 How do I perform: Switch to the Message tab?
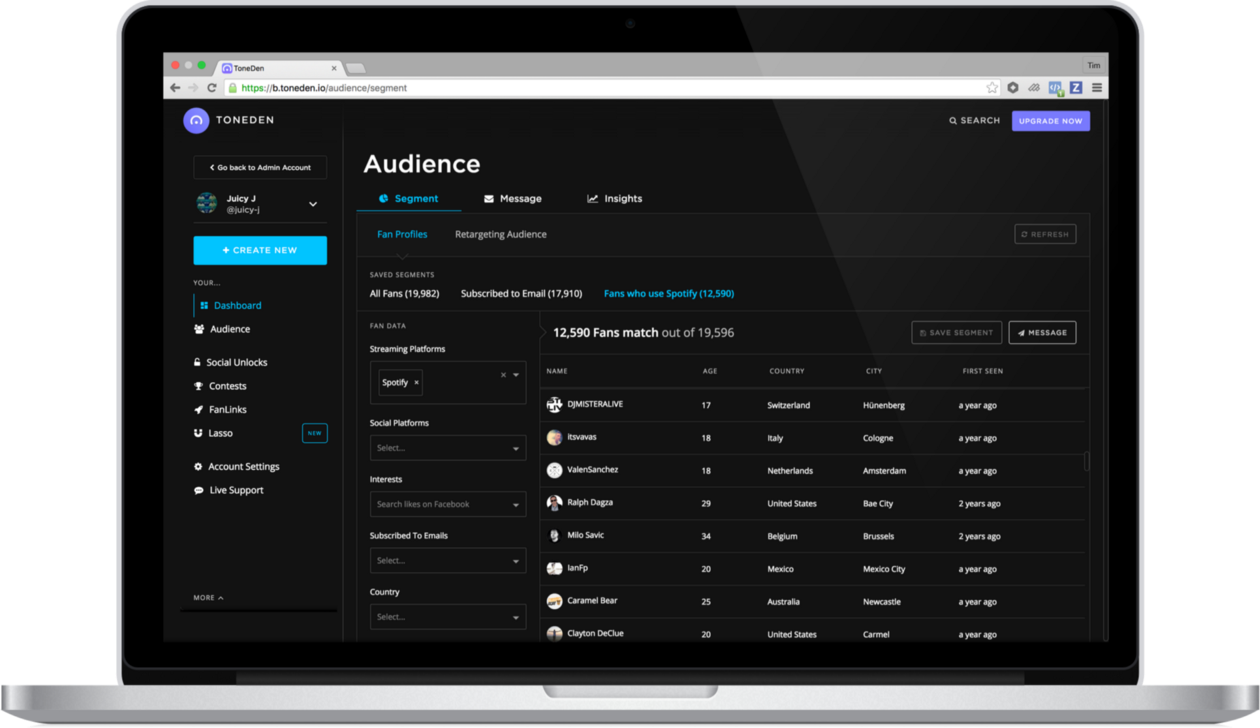coord(513,199)
